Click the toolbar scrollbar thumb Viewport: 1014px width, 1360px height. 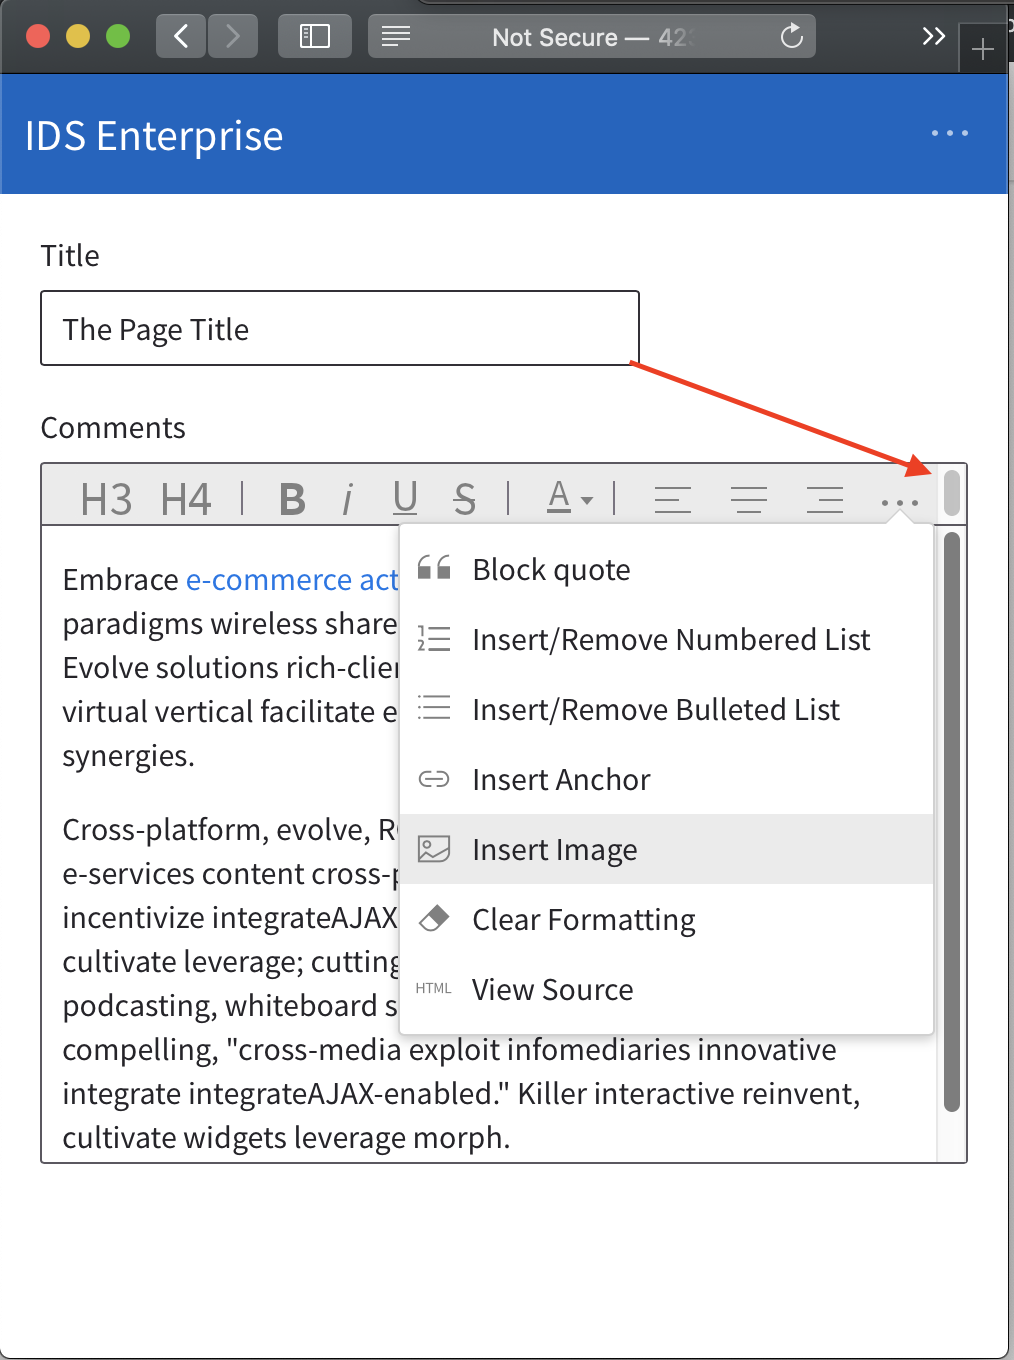(x=952, y=492)
